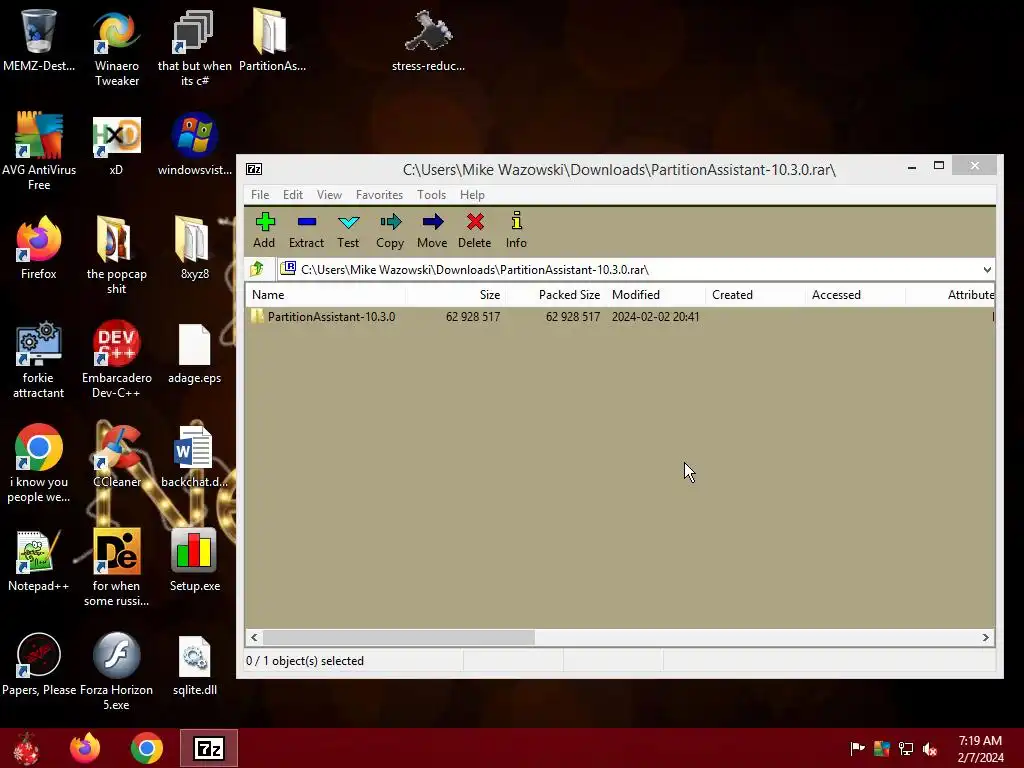Click the taskbar clock showing 7:19 AM
1024x768 pixels.
(x=980, y=748)
